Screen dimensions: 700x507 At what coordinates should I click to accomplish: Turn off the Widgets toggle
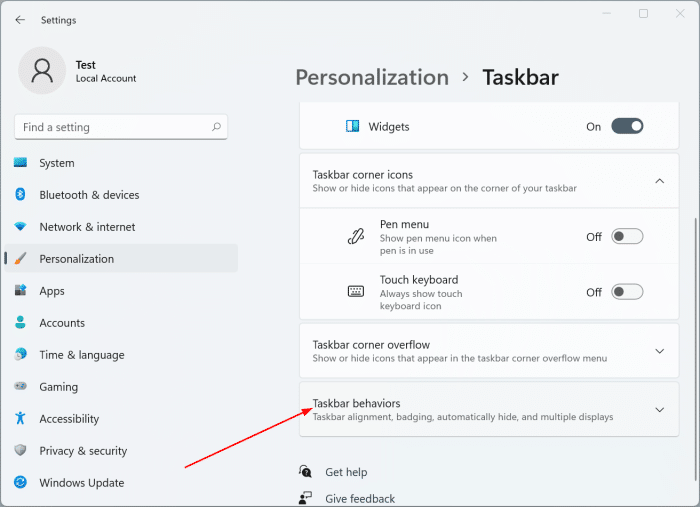coord(627,126)
